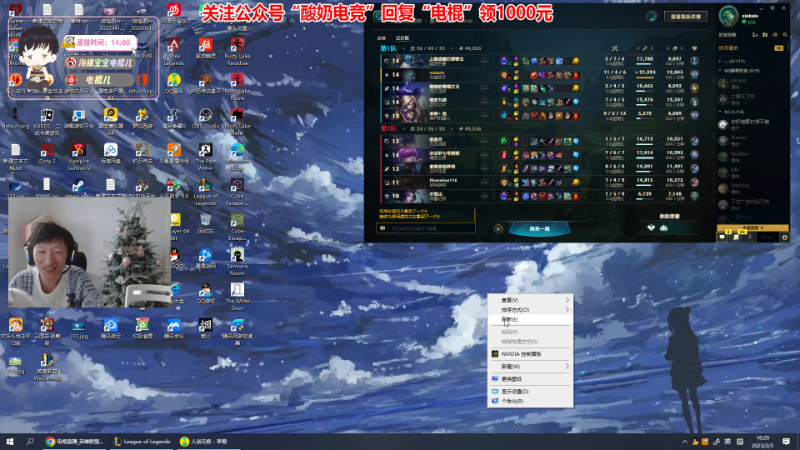Click the crossed-swords KDA column header

(x=615, y=48)
